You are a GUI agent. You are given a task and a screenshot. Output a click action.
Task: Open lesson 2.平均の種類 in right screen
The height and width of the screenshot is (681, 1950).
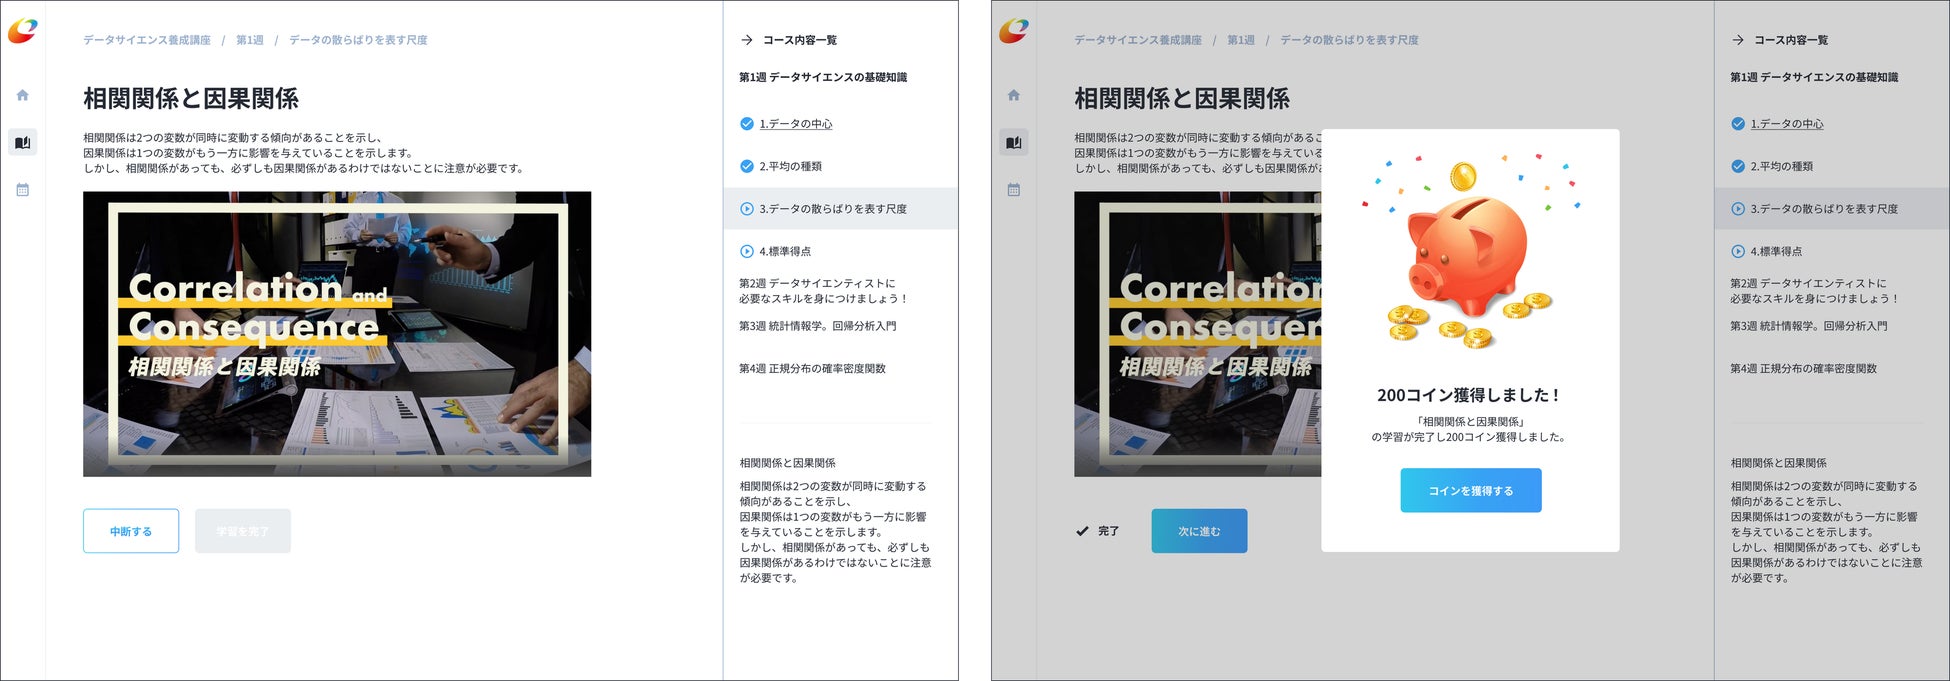1781,166
